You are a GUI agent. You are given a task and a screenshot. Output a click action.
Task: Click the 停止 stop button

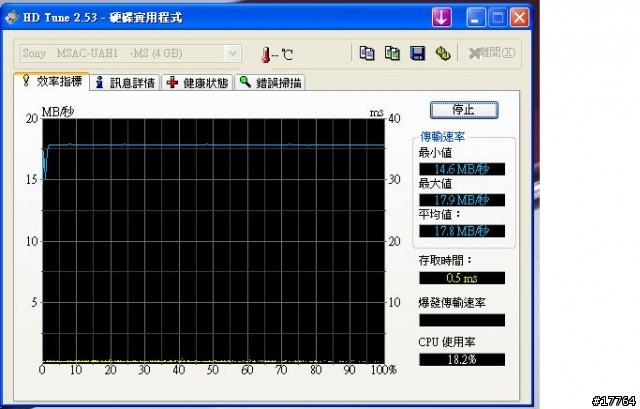click(x=464, y=110)
